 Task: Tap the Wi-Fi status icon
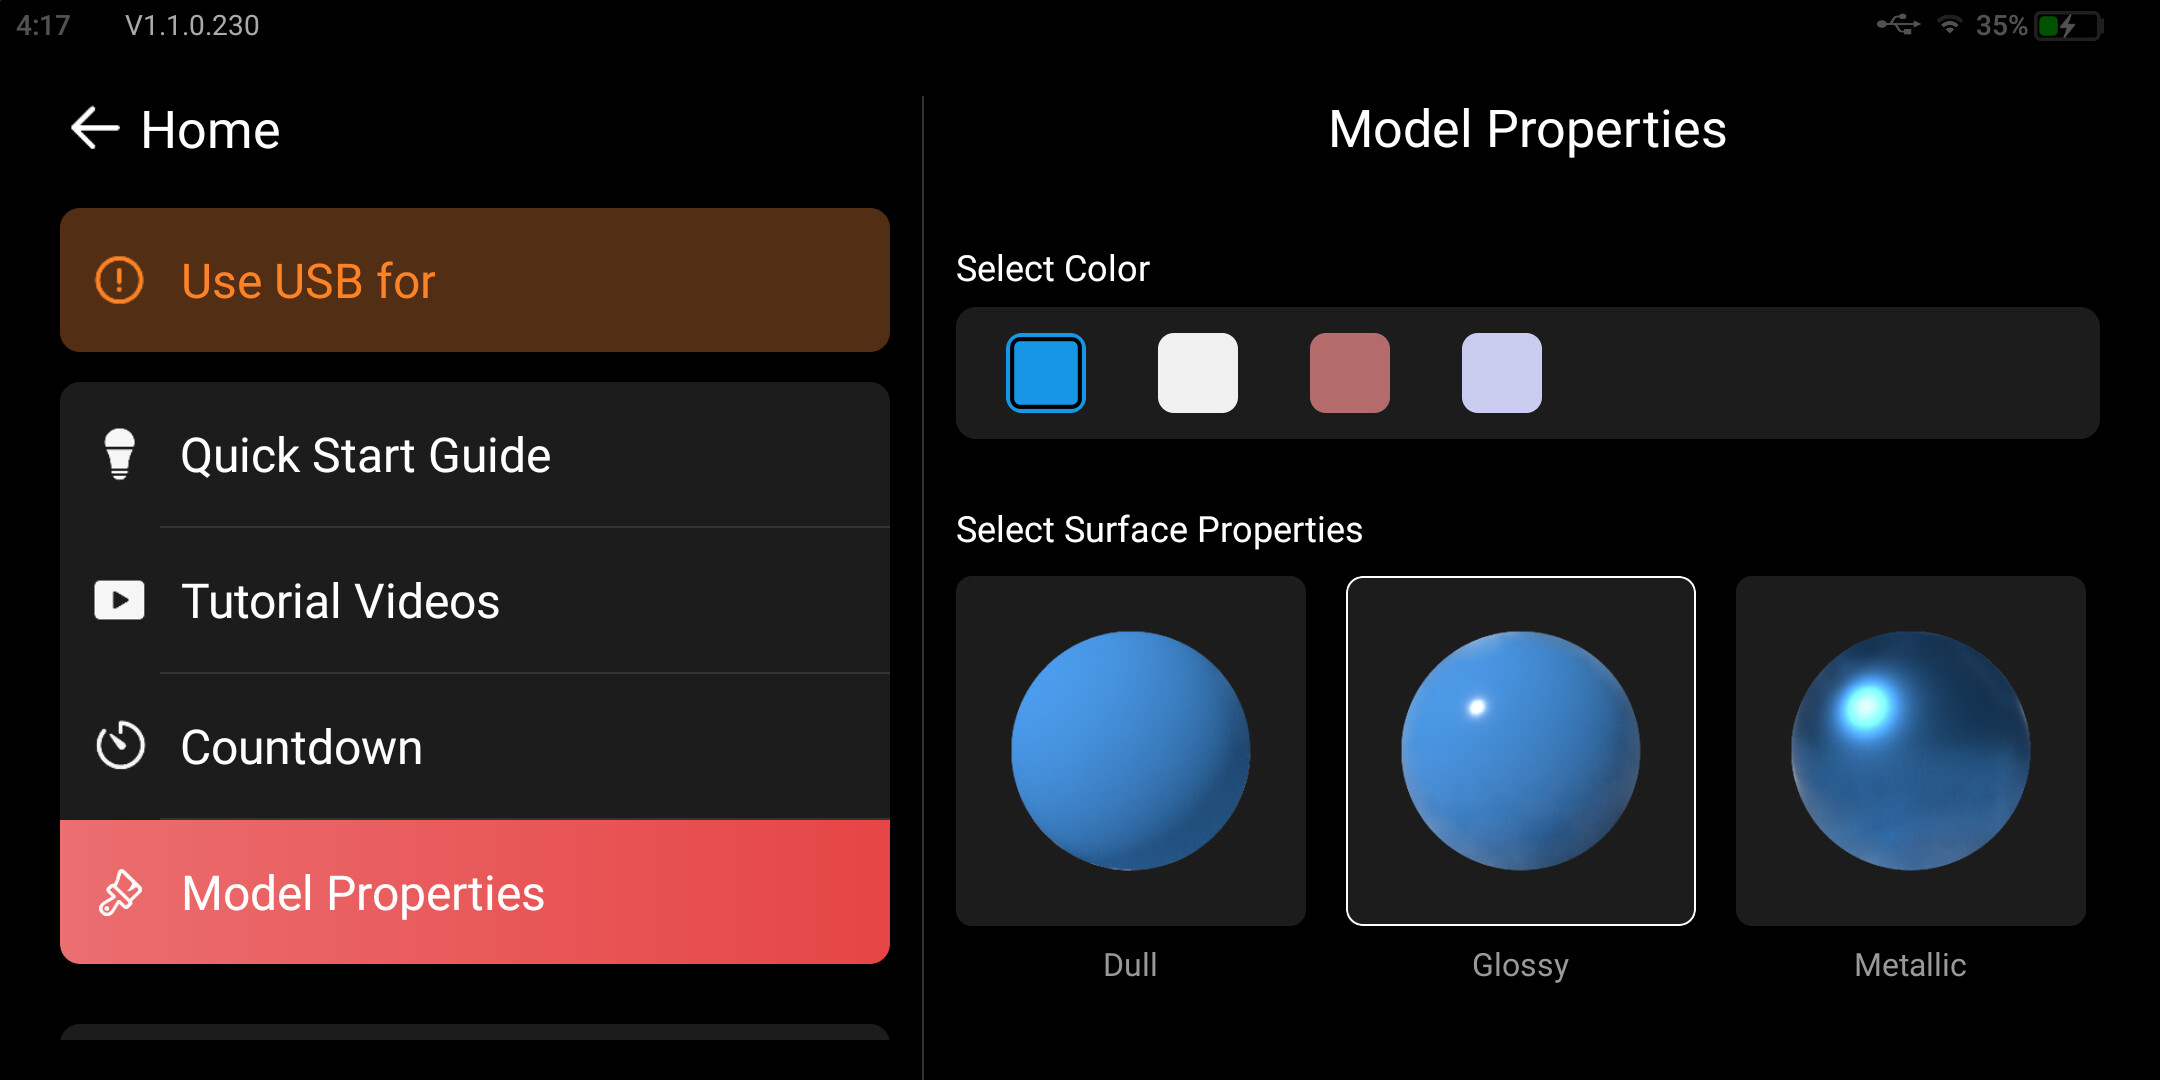1949,26
